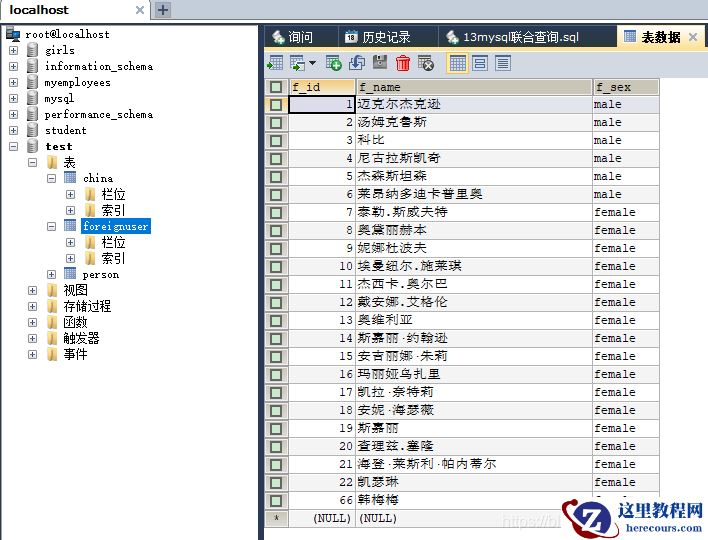
Task: Click the duplicate row icon
Action: pyautogui.click(x=357, y=63)
